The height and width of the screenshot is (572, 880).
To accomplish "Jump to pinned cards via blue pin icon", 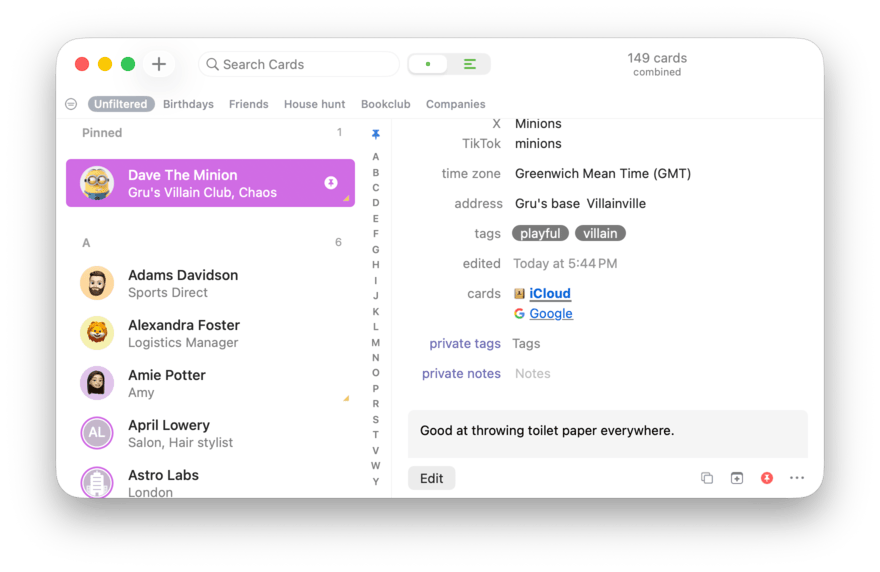I will 376,134.
